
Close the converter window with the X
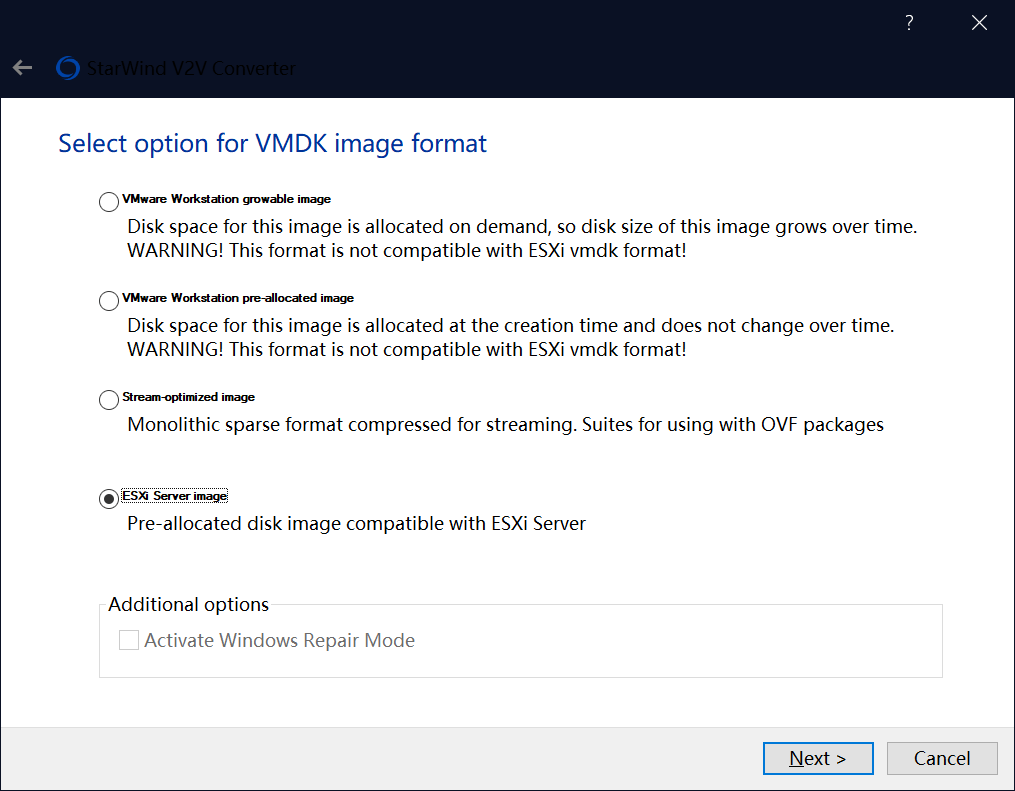pos(979,23)
